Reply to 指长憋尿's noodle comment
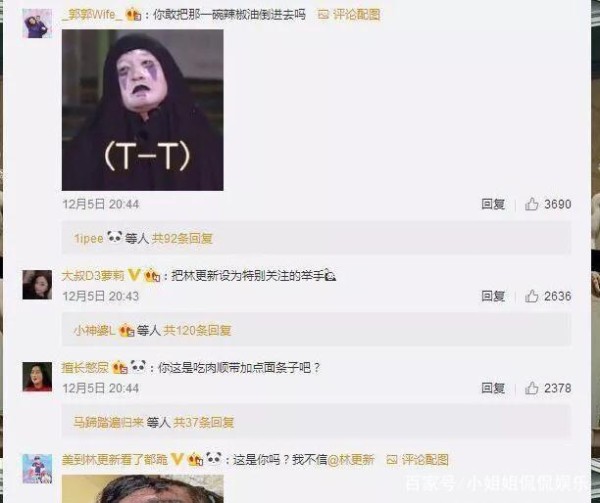600x503 pixels. click(x=493, y=388)
